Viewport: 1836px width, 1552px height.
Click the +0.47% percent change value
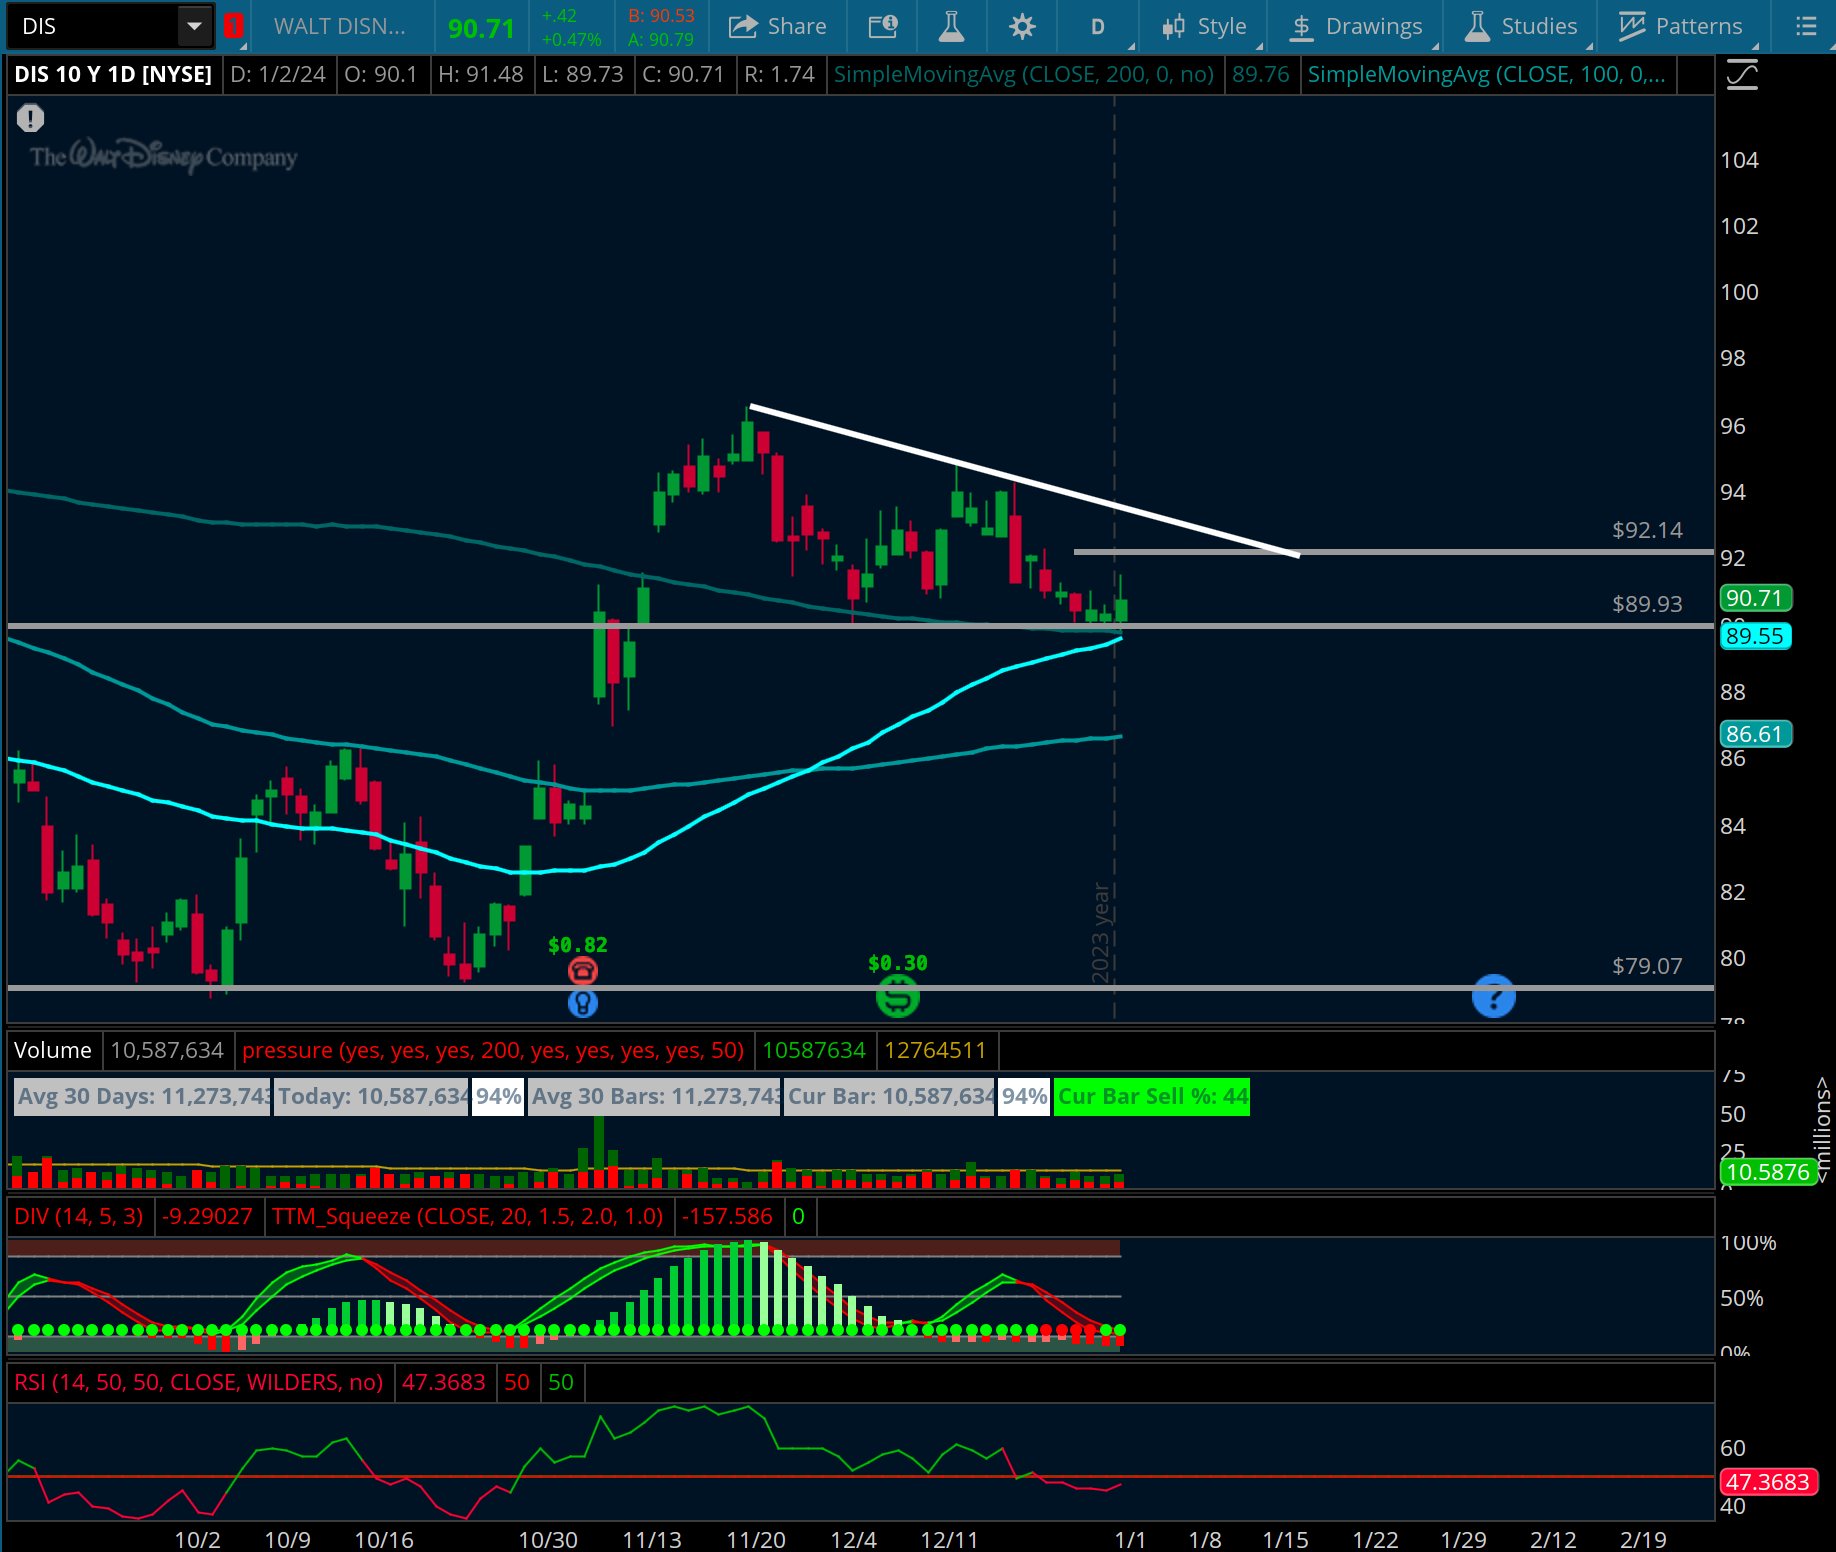(571, 39)
